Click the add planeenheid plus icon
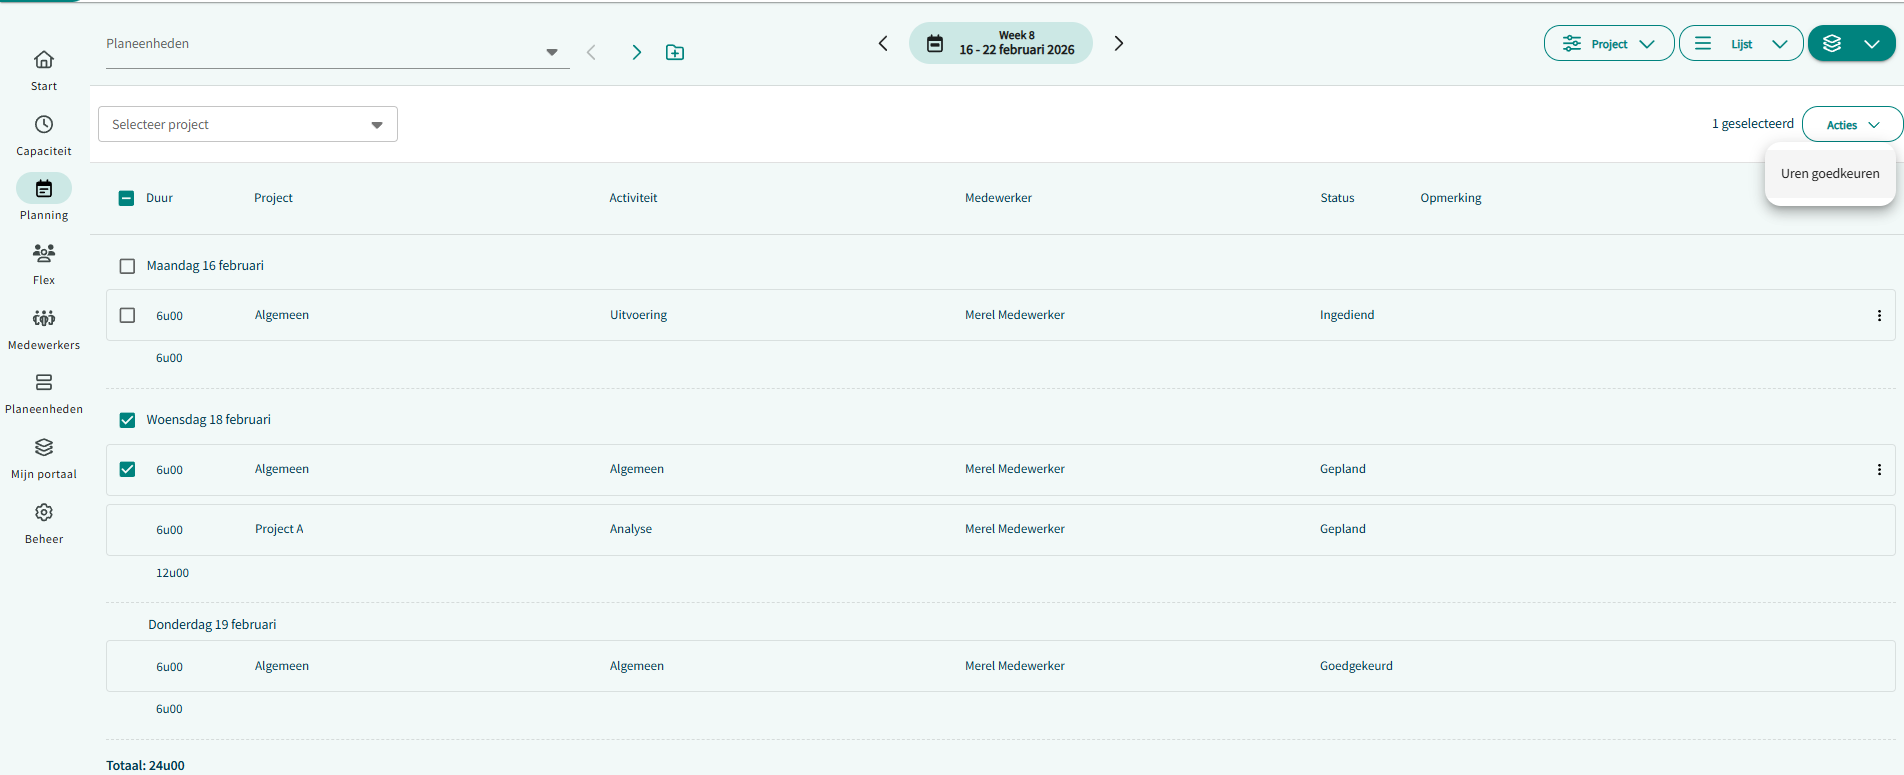 675,52
